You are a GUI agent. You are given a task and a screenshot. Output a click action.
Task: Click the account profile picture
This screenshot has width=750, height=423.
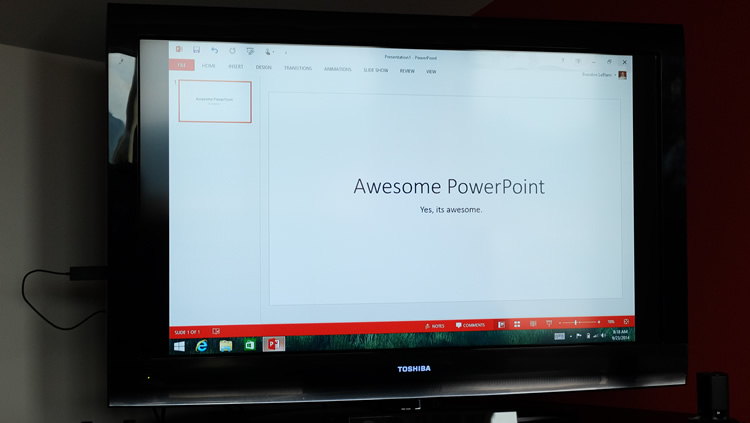pos(622,75)
